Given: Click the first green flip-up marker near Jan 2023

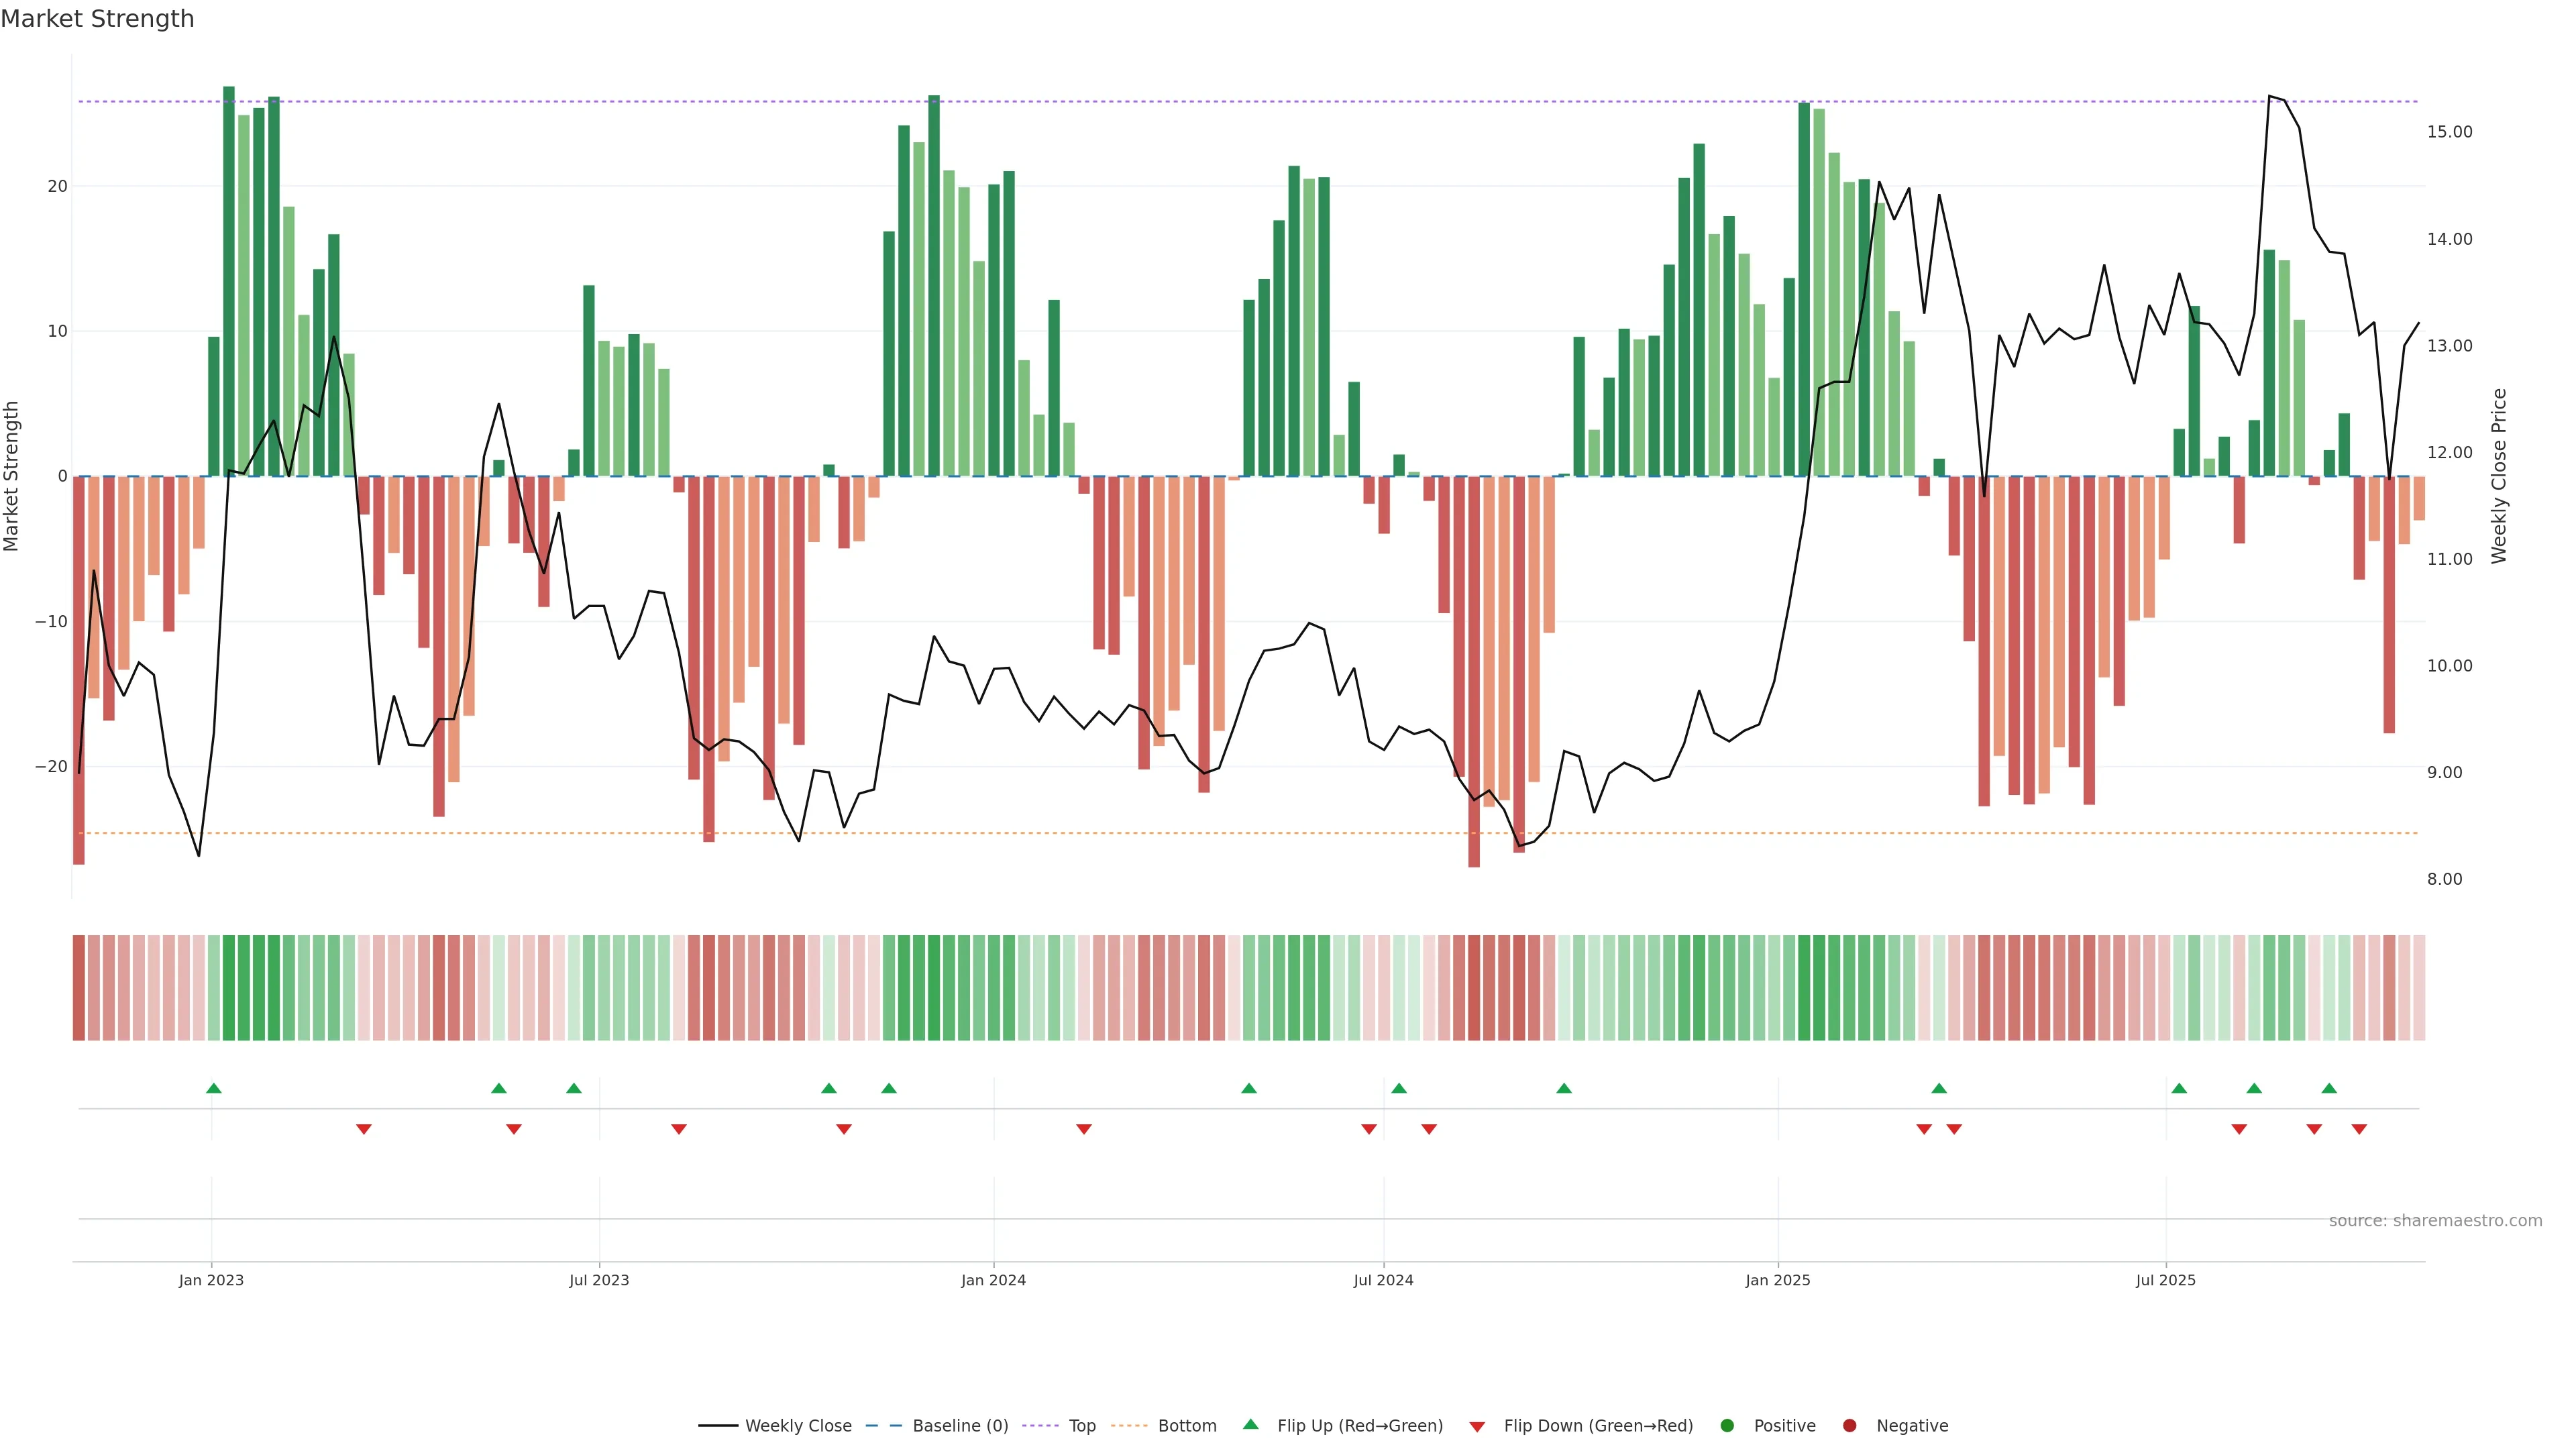Looking at the screenshot, I should click(214, 1088).
